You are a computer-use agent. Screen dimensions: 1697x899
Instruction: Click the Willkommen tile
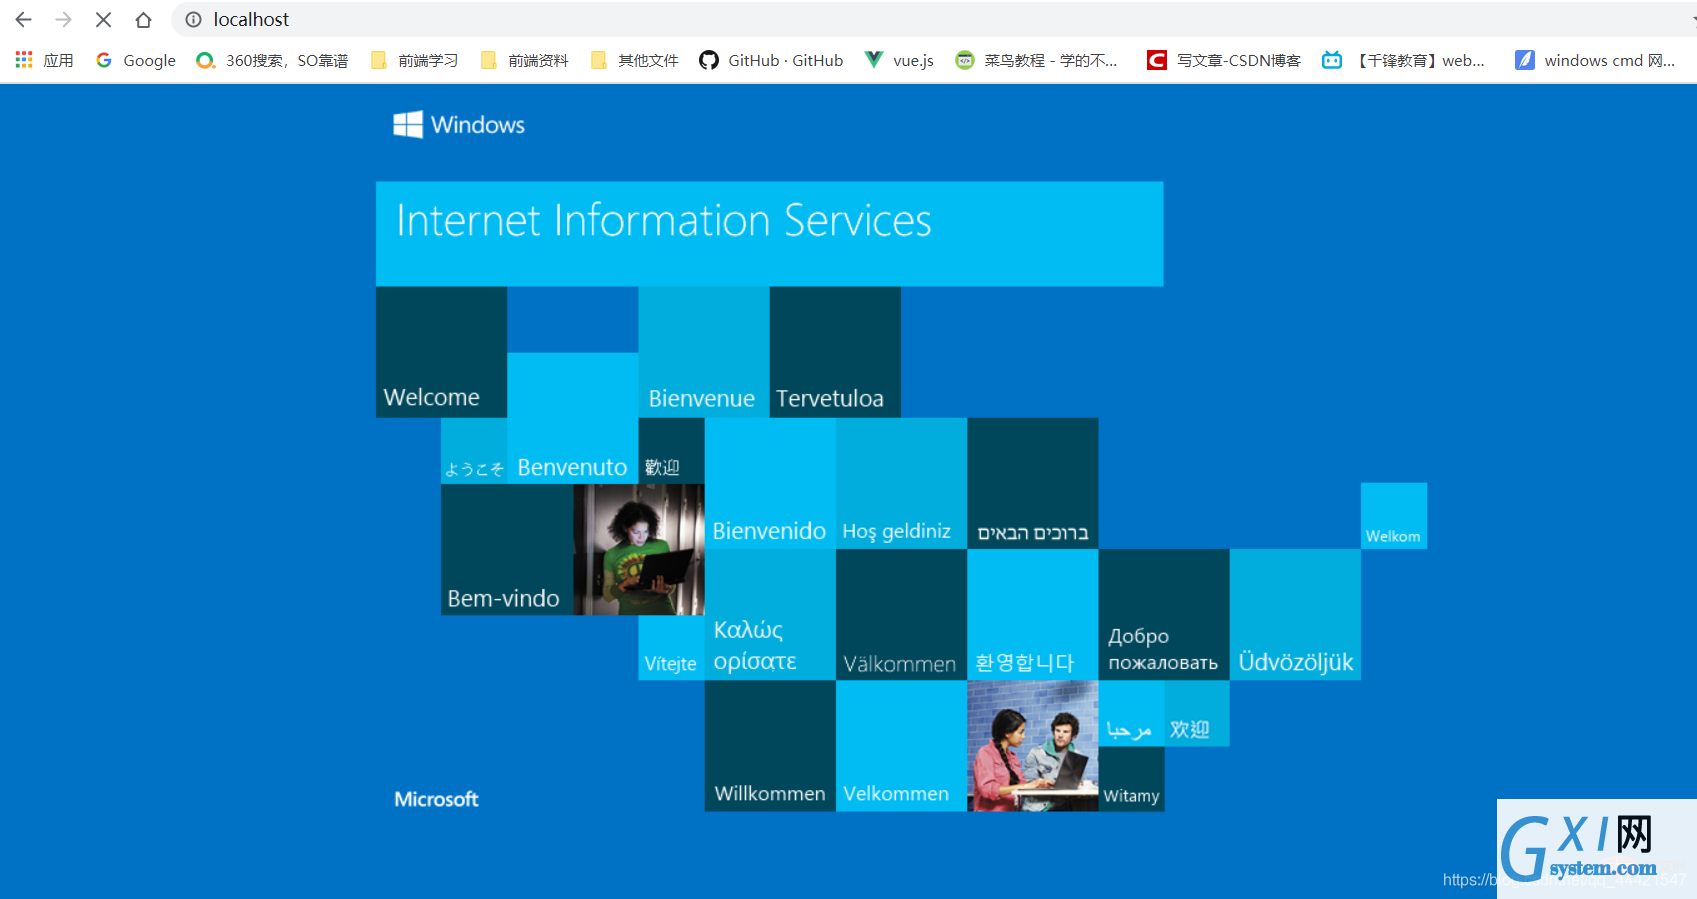tap(770, 746)
